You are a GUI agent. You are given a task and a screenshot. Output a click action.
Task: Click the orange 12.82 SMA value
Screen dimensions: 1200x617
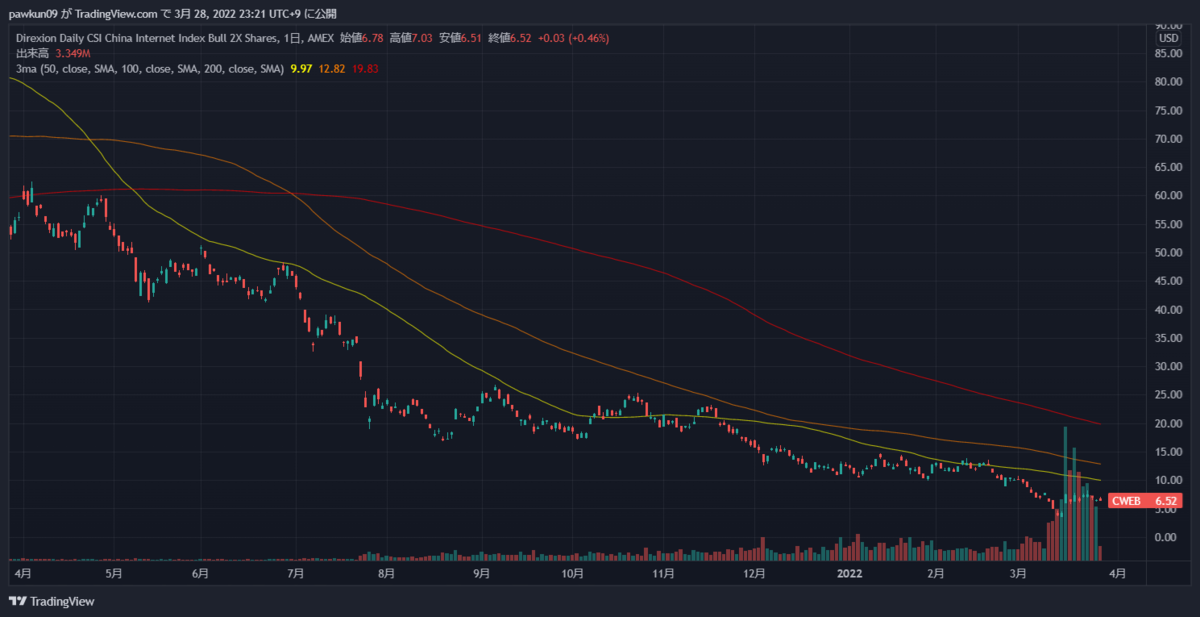point(332,68)
